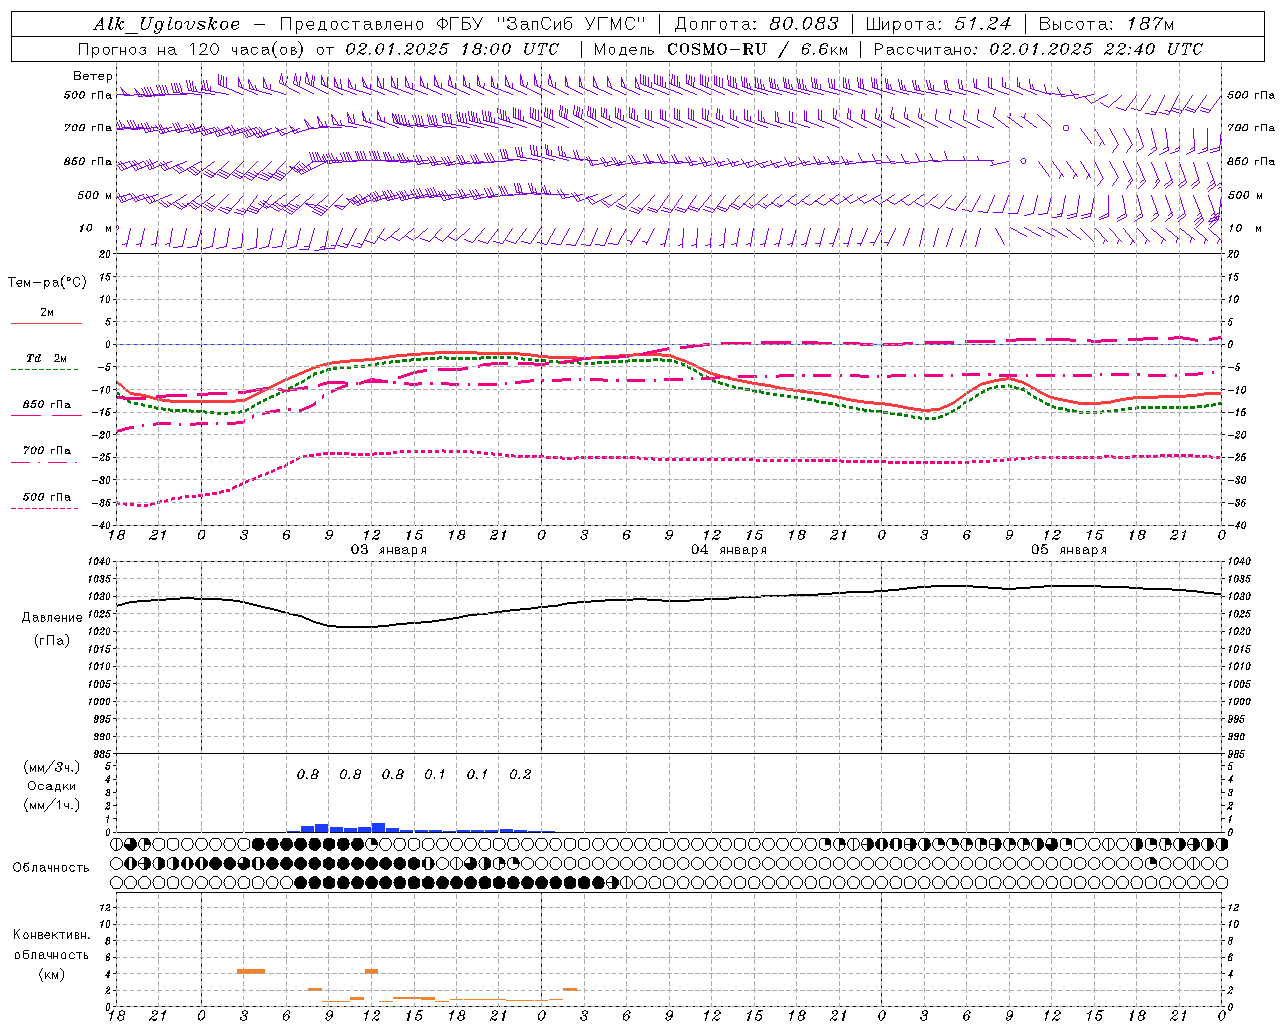
Task: Click the 'Высота: 187м' header field
Action: (1106, 24)
